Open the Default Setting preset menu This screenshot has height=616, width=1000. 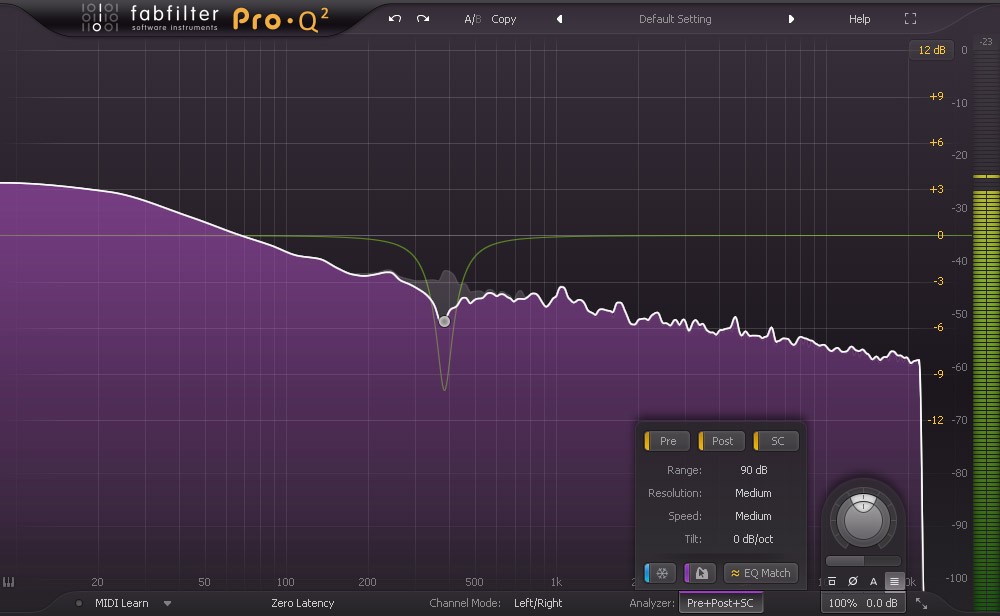[675, 19]
